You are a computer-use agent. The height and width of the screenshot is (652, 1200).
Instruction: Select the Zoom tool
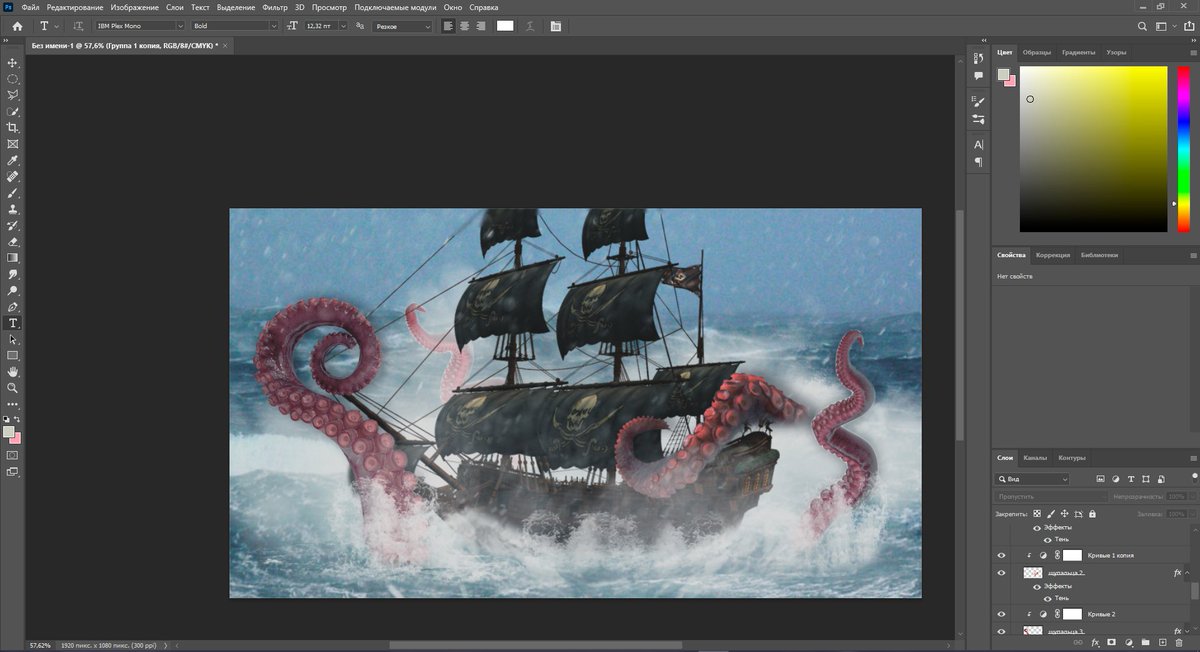coord(13,388)
